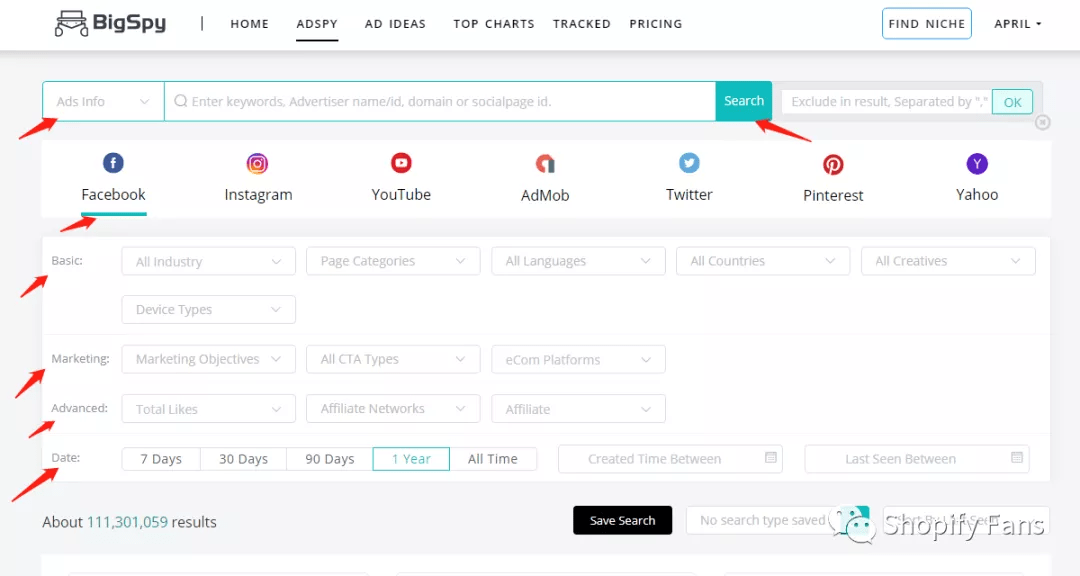Select the YouTube platform icon
Viewport: 1080px width, 576px height.
401,163
